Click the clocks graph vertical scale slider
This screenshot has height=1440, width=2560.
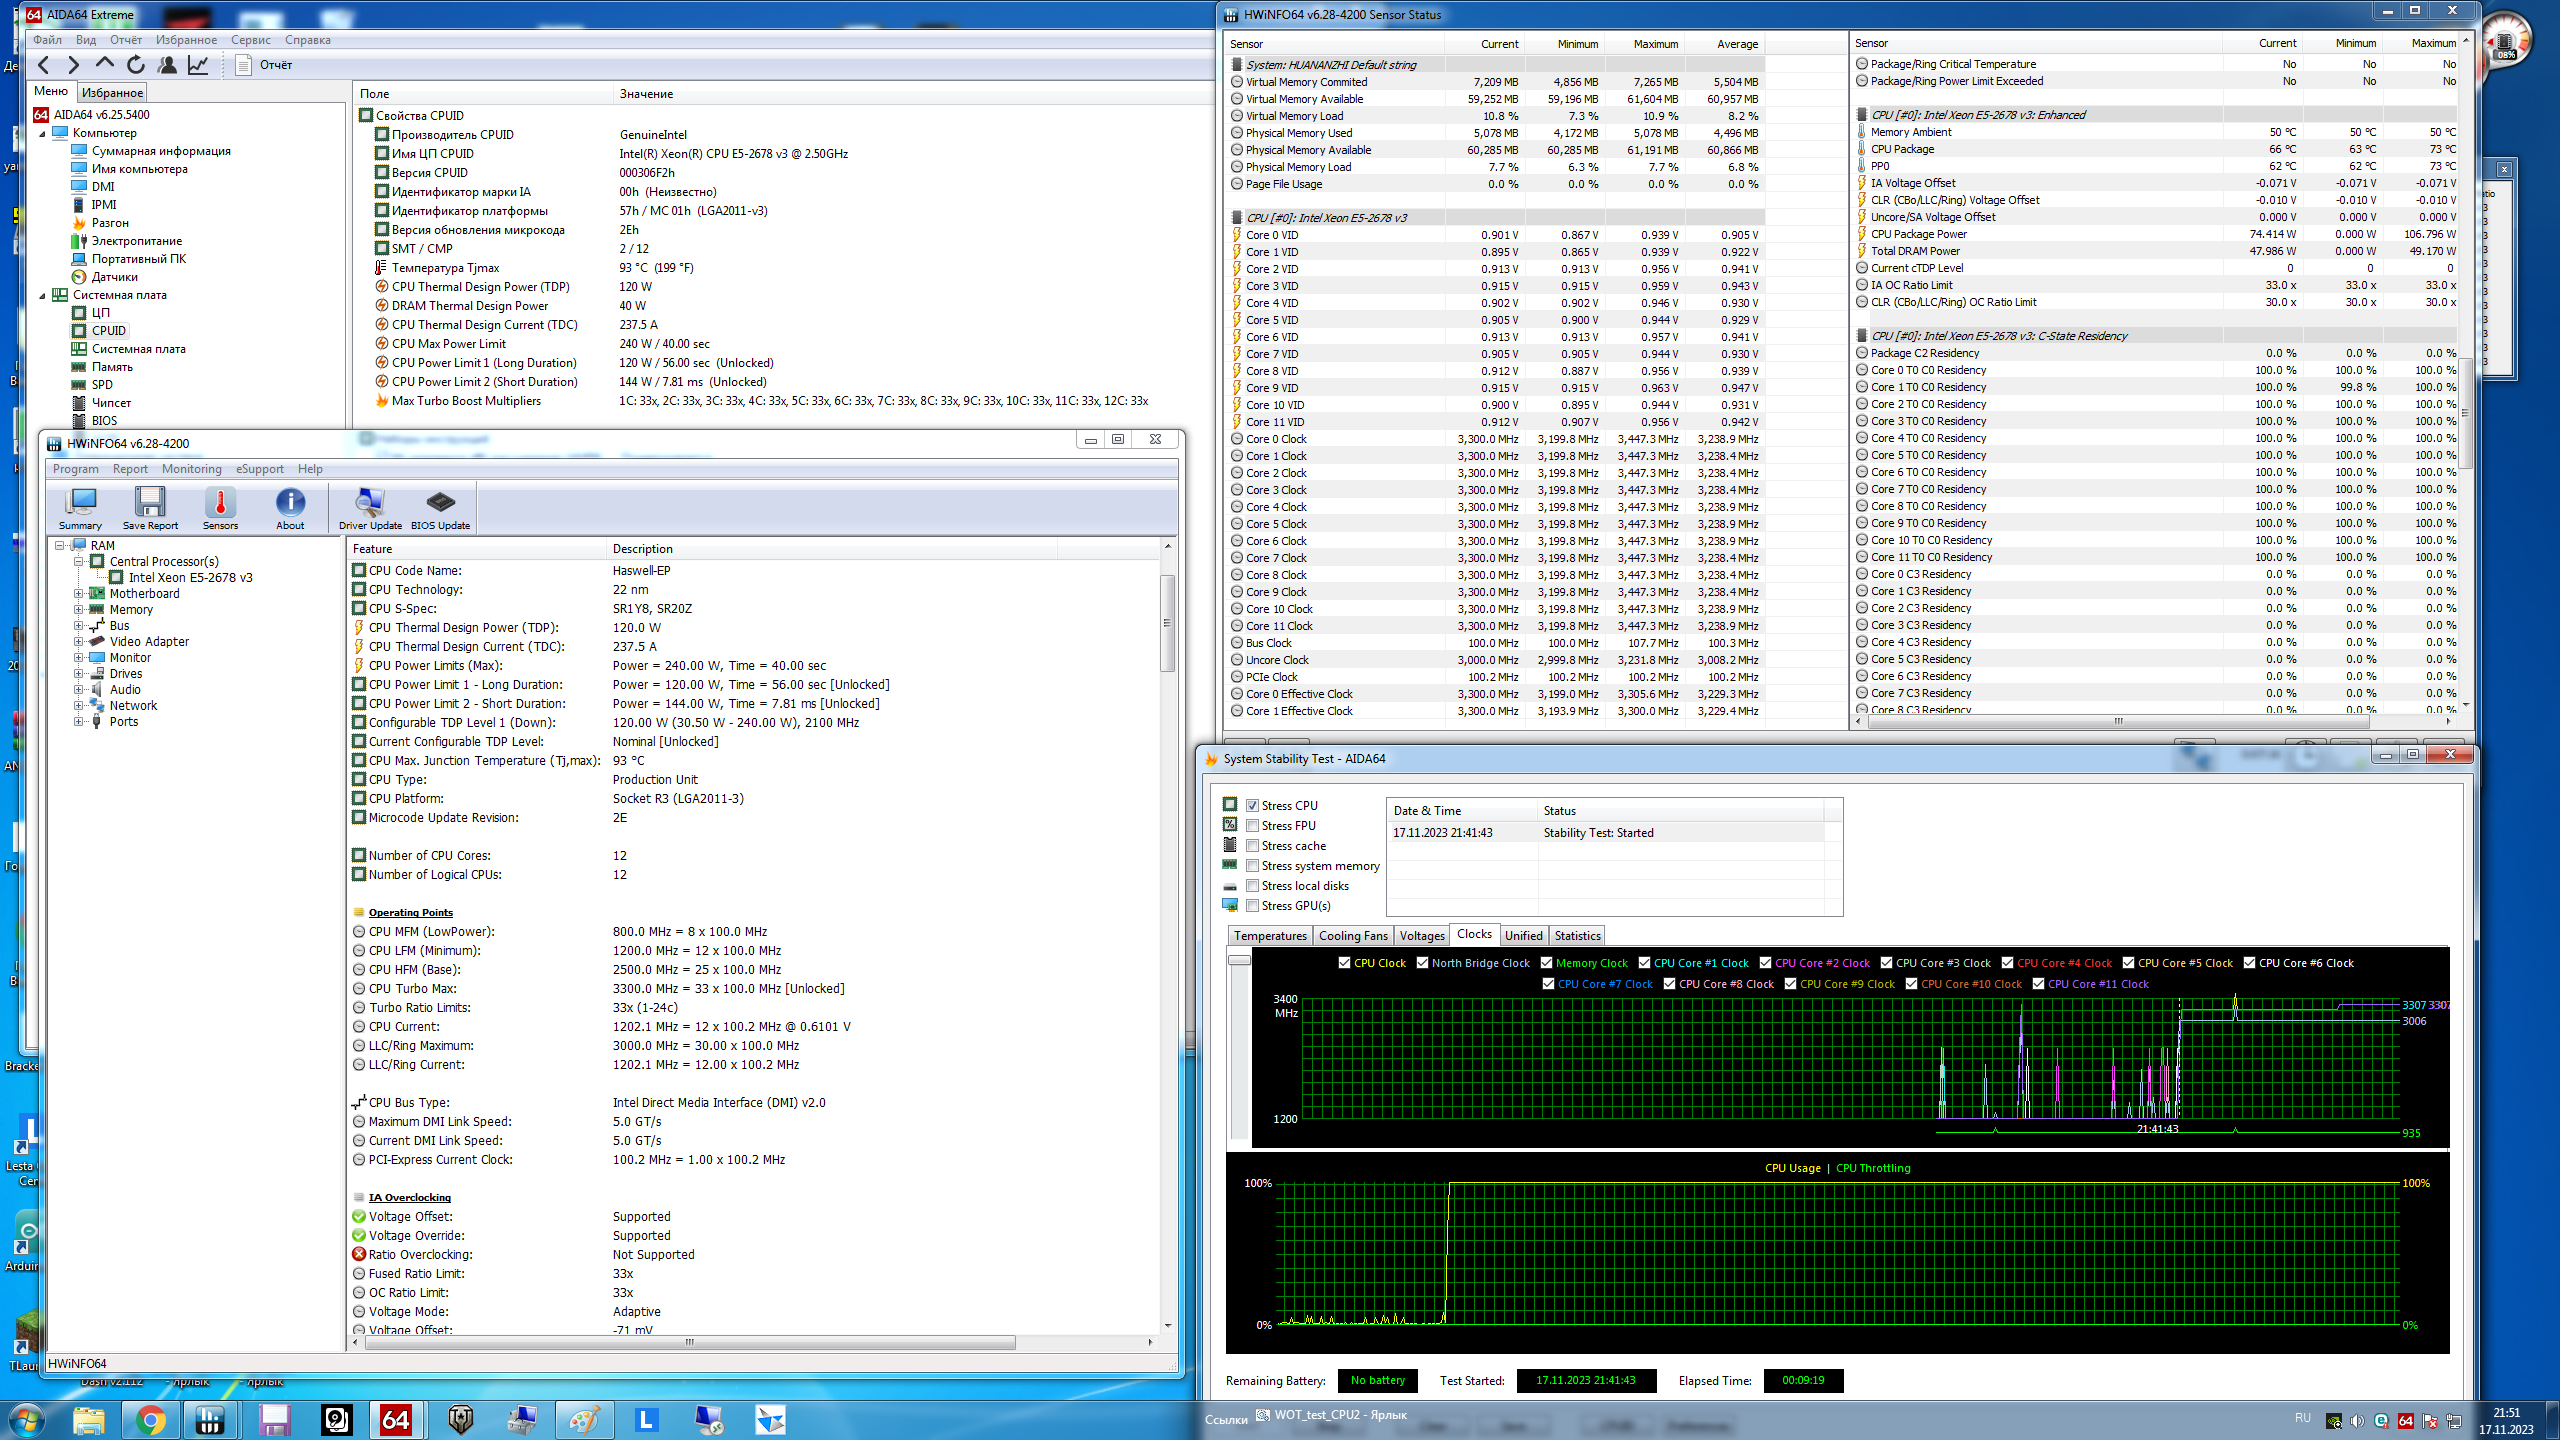pos(1239,960)
